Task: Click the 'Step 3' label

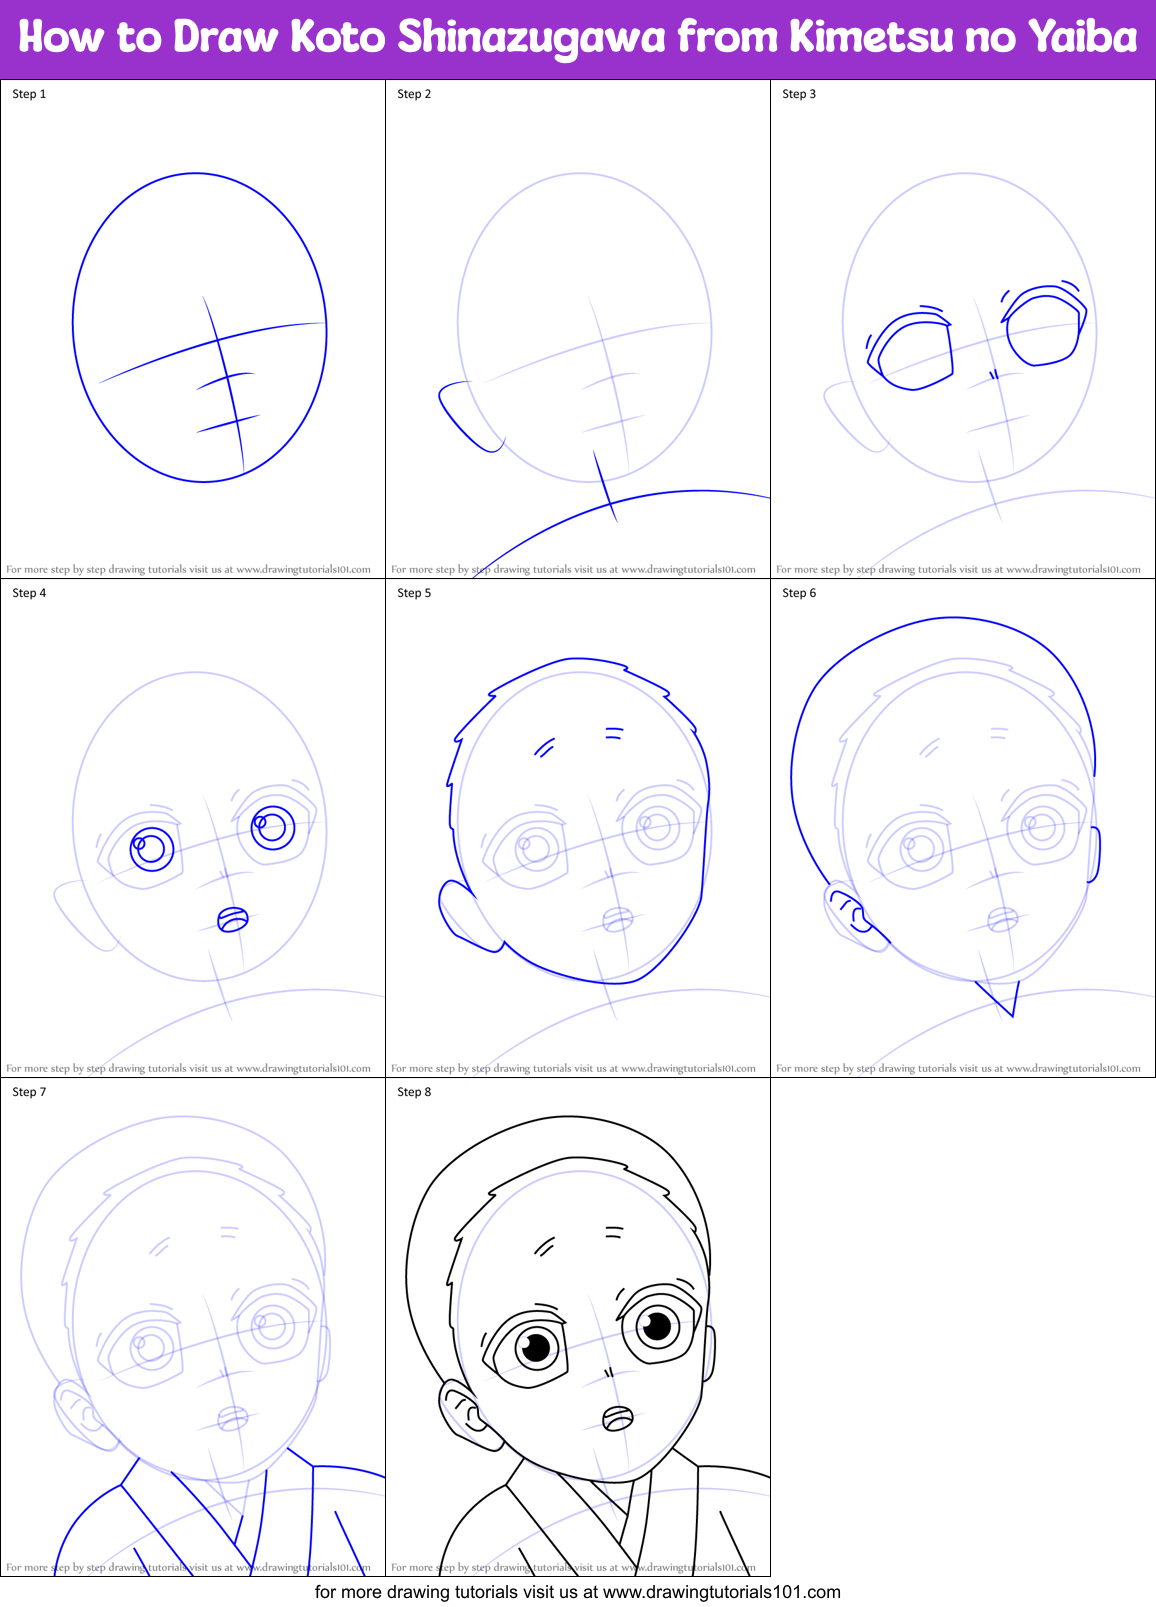Action: coord(799,94)
